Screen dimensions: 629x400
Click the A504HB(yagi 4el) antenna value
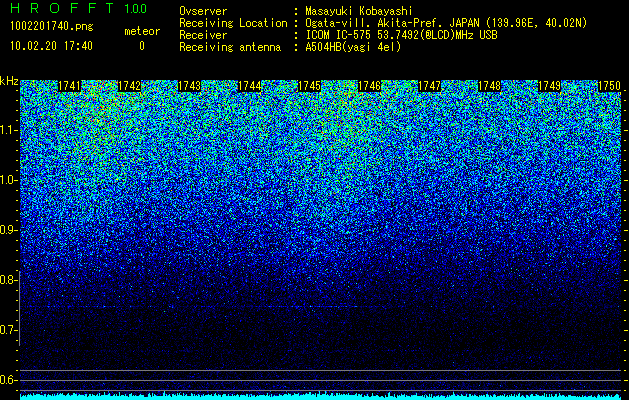[x=353, y=47]
